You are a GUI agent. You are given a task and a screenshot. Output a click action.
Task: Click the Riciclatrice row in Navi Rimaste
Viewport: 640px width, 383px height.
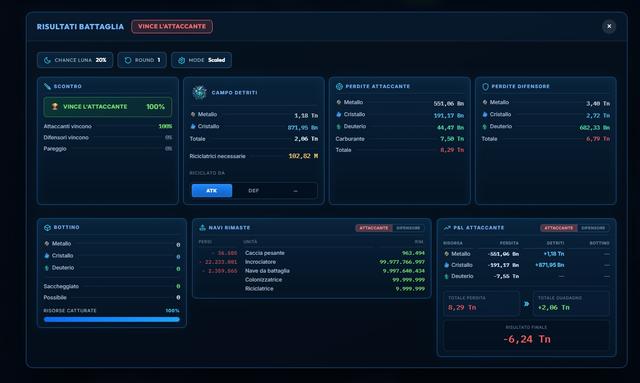tap(311, 289)
